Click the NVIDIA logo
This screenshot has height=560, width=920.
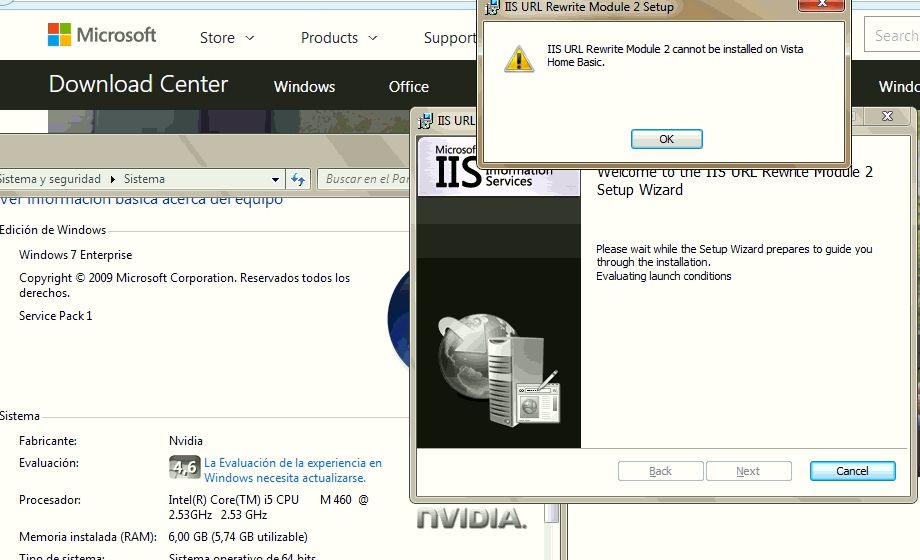(472, 518)
